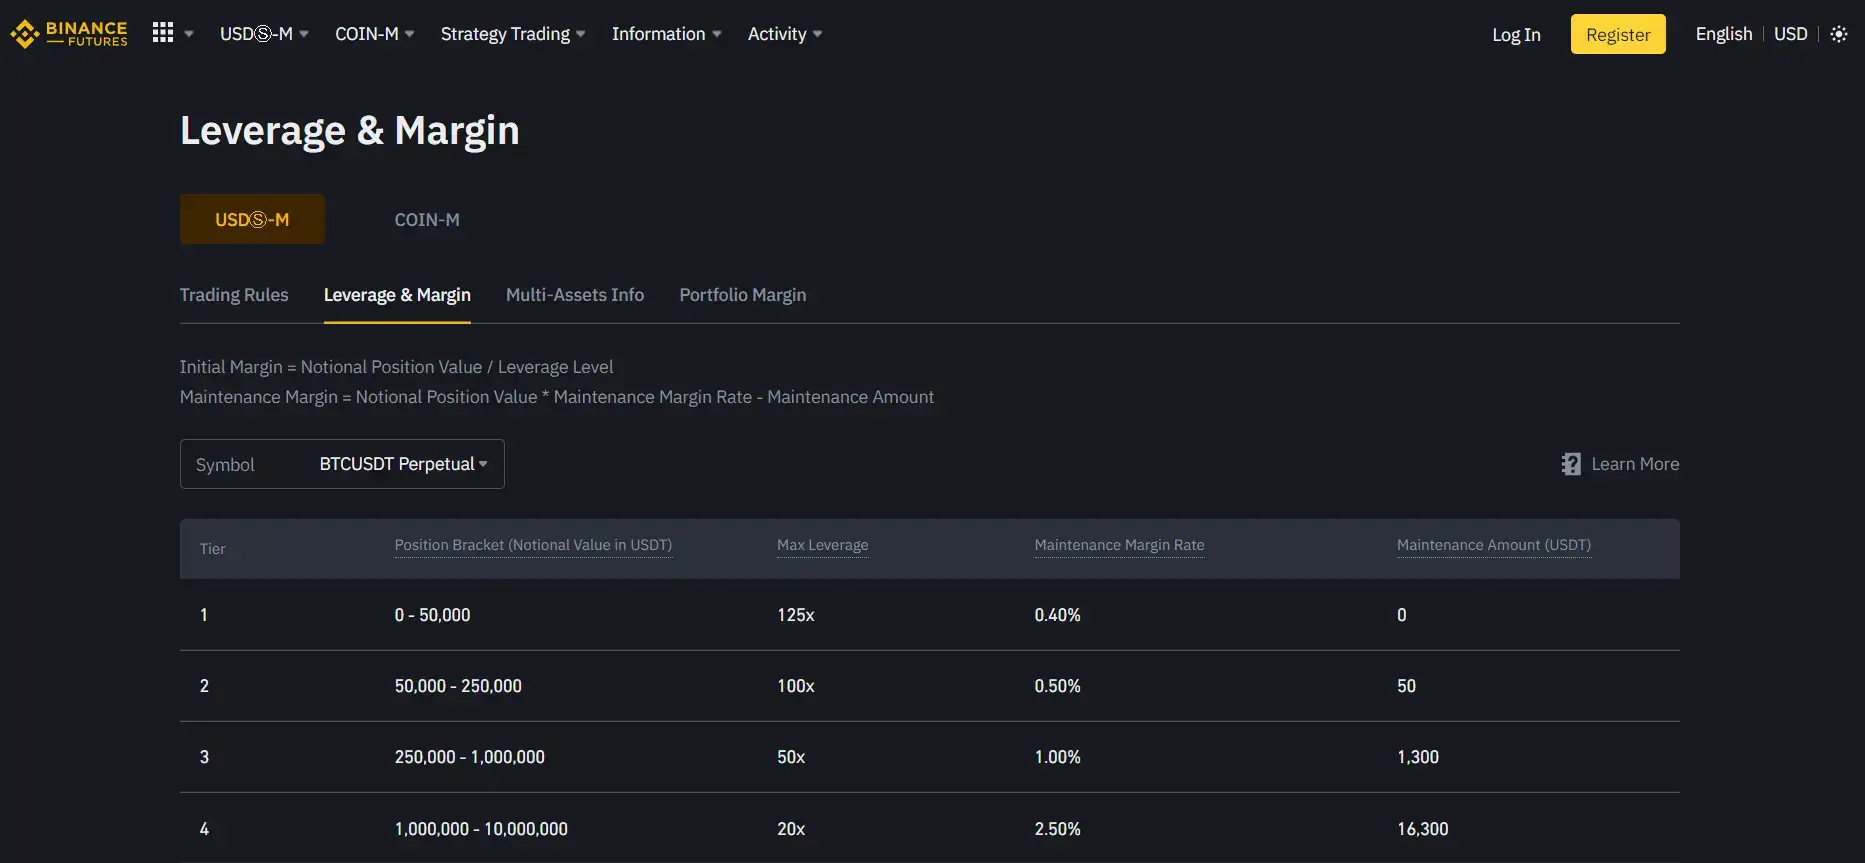Click the Max Leverage column header
Screen dimensions: 1865x863
(x=822, y=545)
